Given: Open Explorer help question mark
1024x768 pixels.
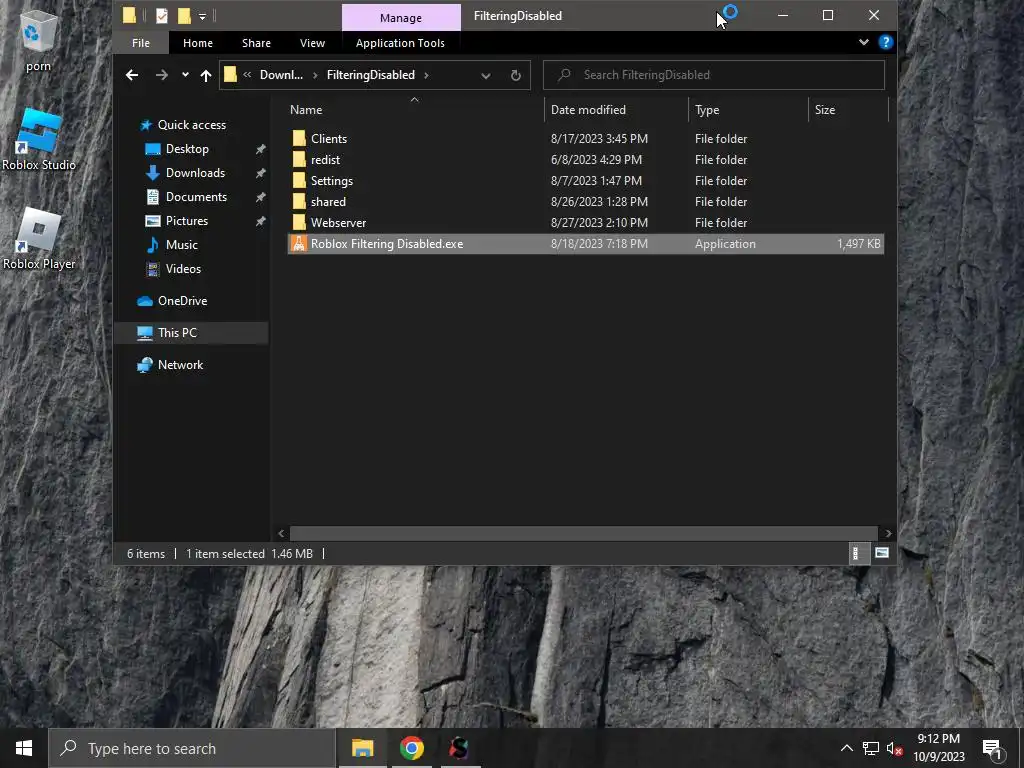Looking at the screenshot, I should click(x=886, y=42).
